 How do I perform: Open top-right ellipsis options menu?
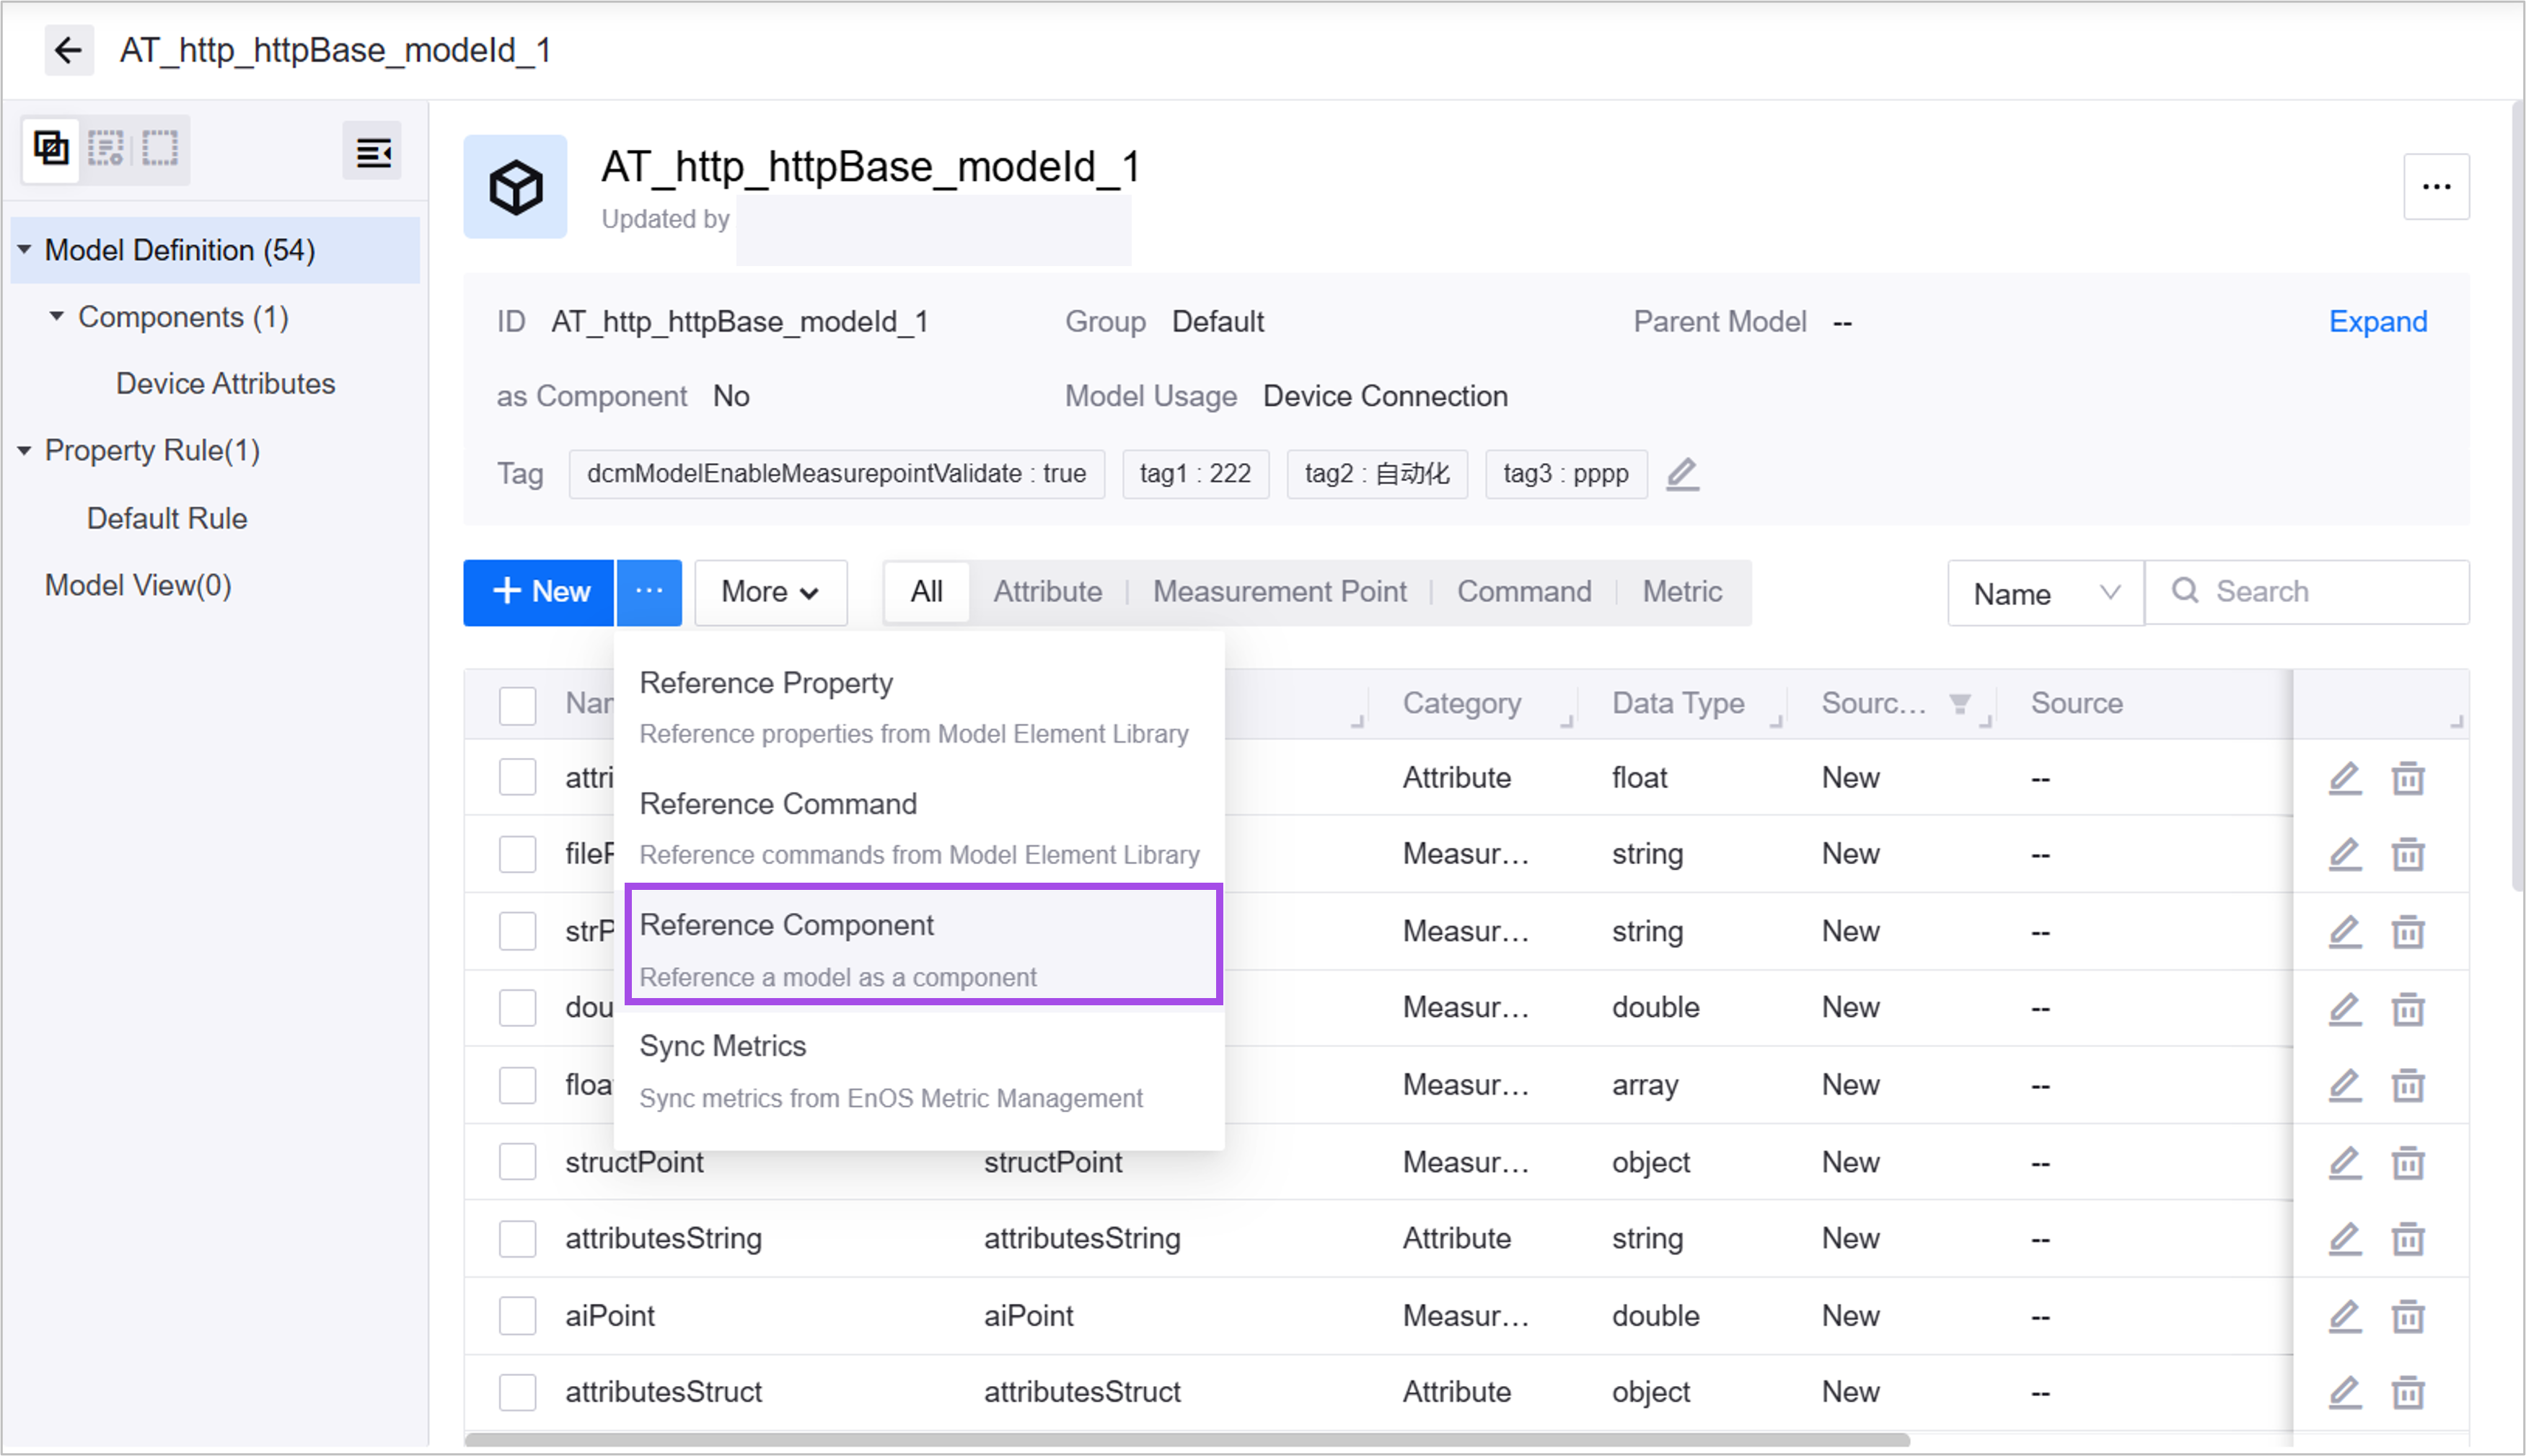click(x=2436, y=187)
